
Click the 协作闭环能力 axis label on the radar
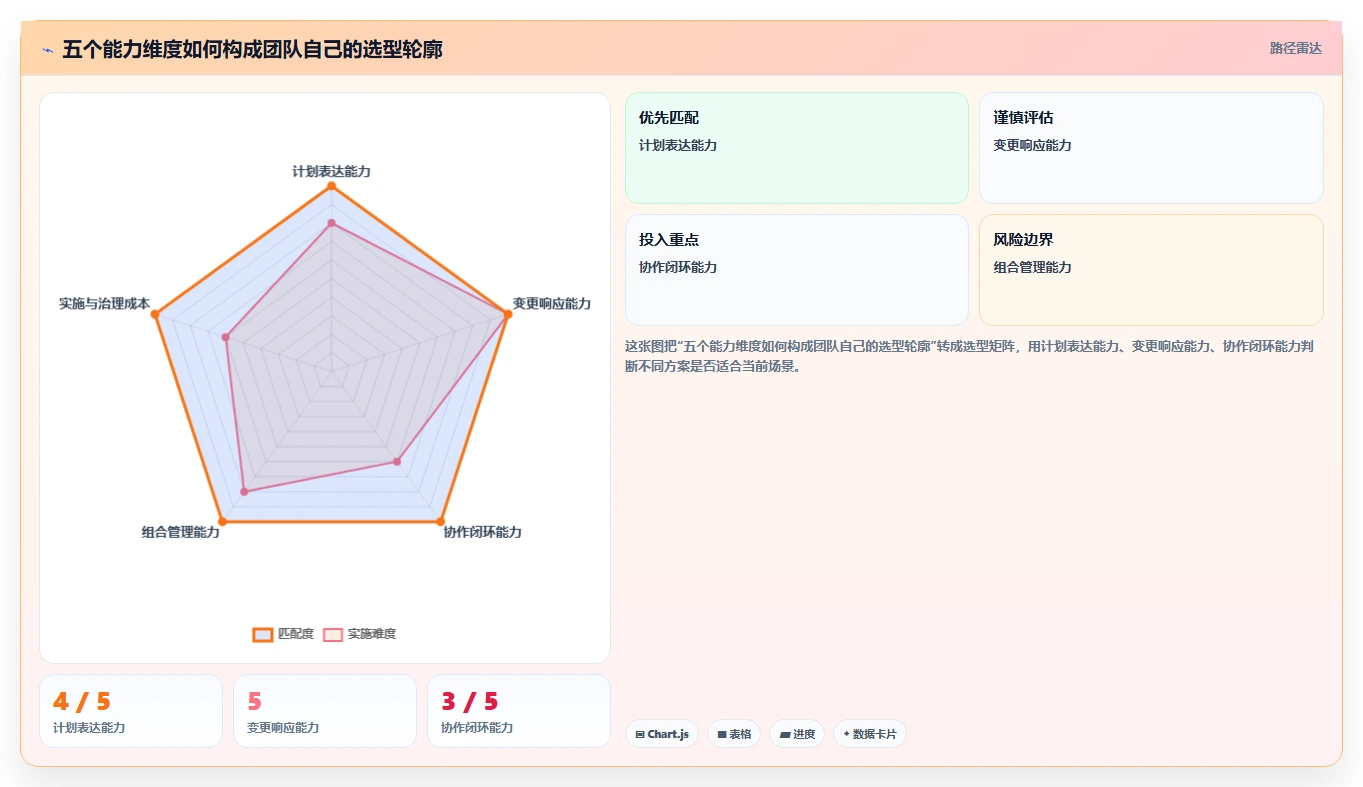pyautogui.click(x=483, y=532)
